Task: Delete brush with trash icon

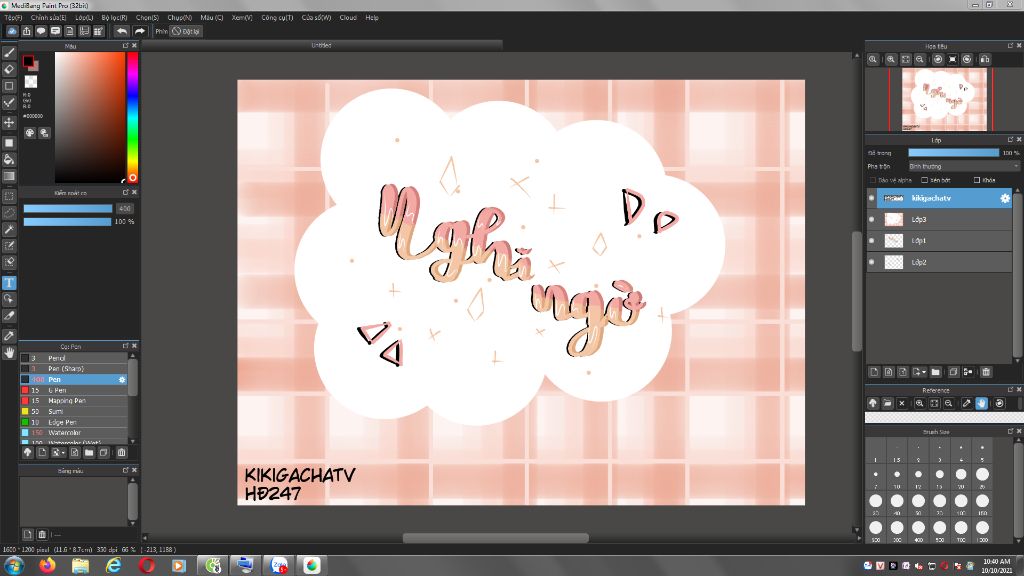Action: tap(121, 453)
